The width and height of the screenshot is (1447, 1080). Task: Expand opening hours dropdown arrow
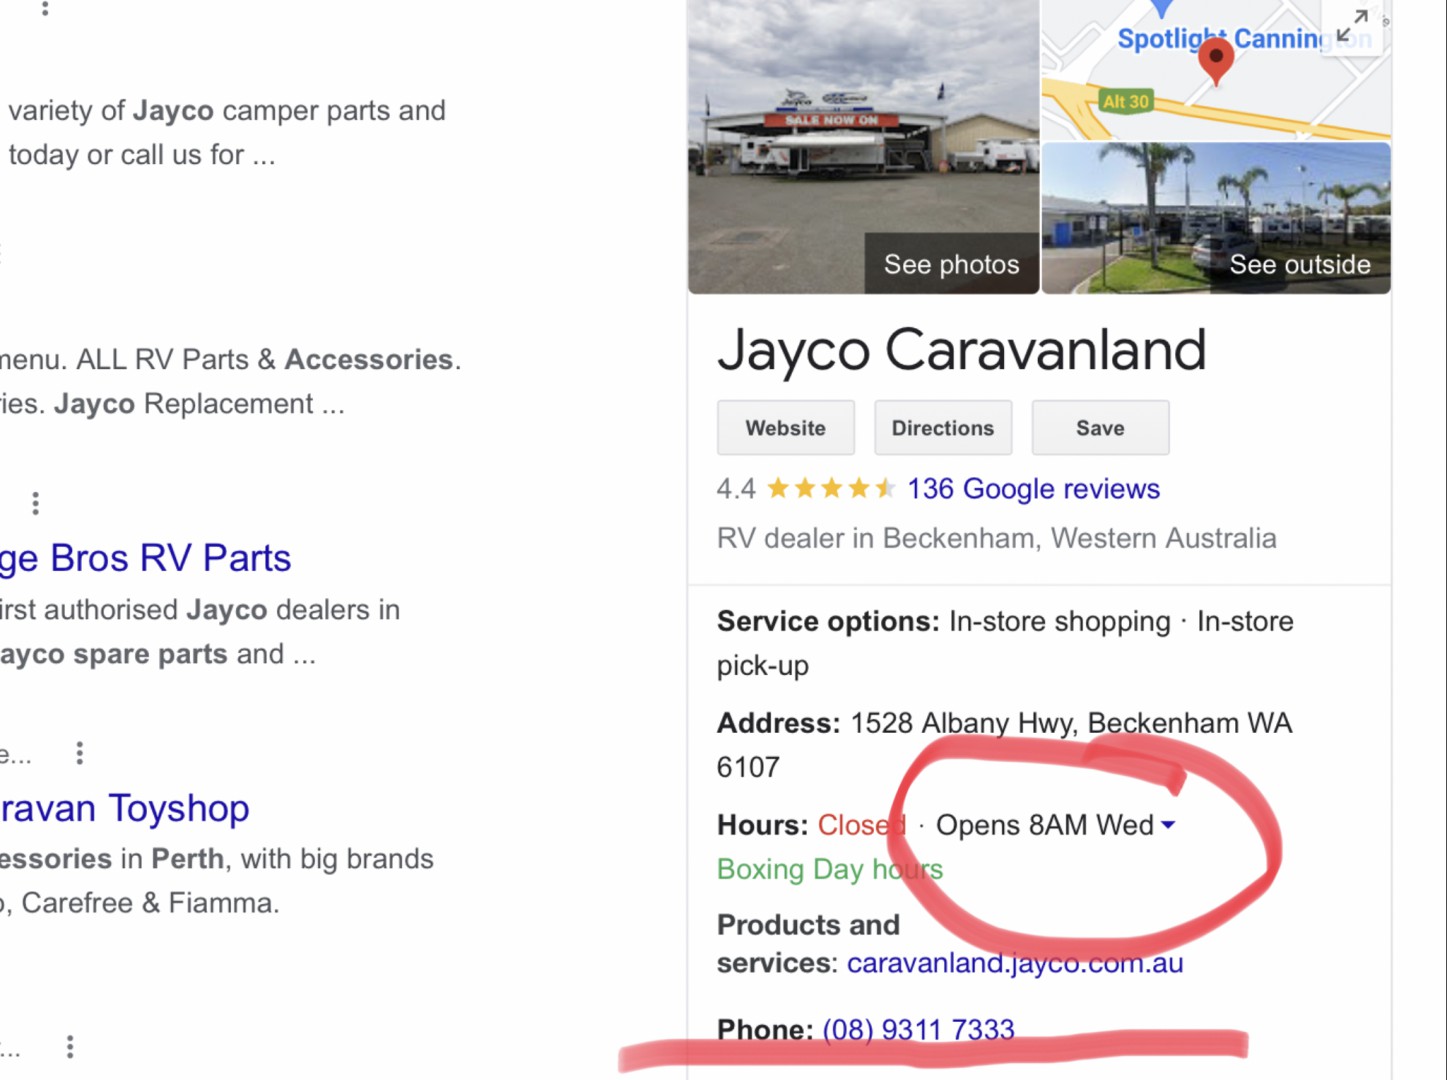(x=1168, y=825)
